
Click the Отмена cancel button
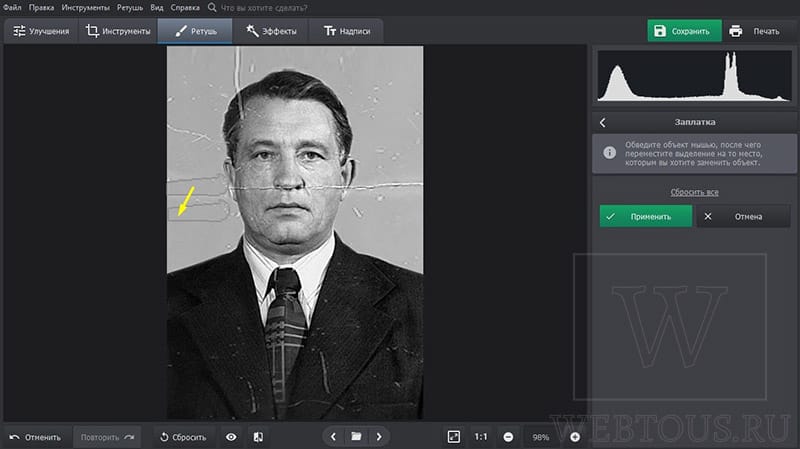click(743, 216)
